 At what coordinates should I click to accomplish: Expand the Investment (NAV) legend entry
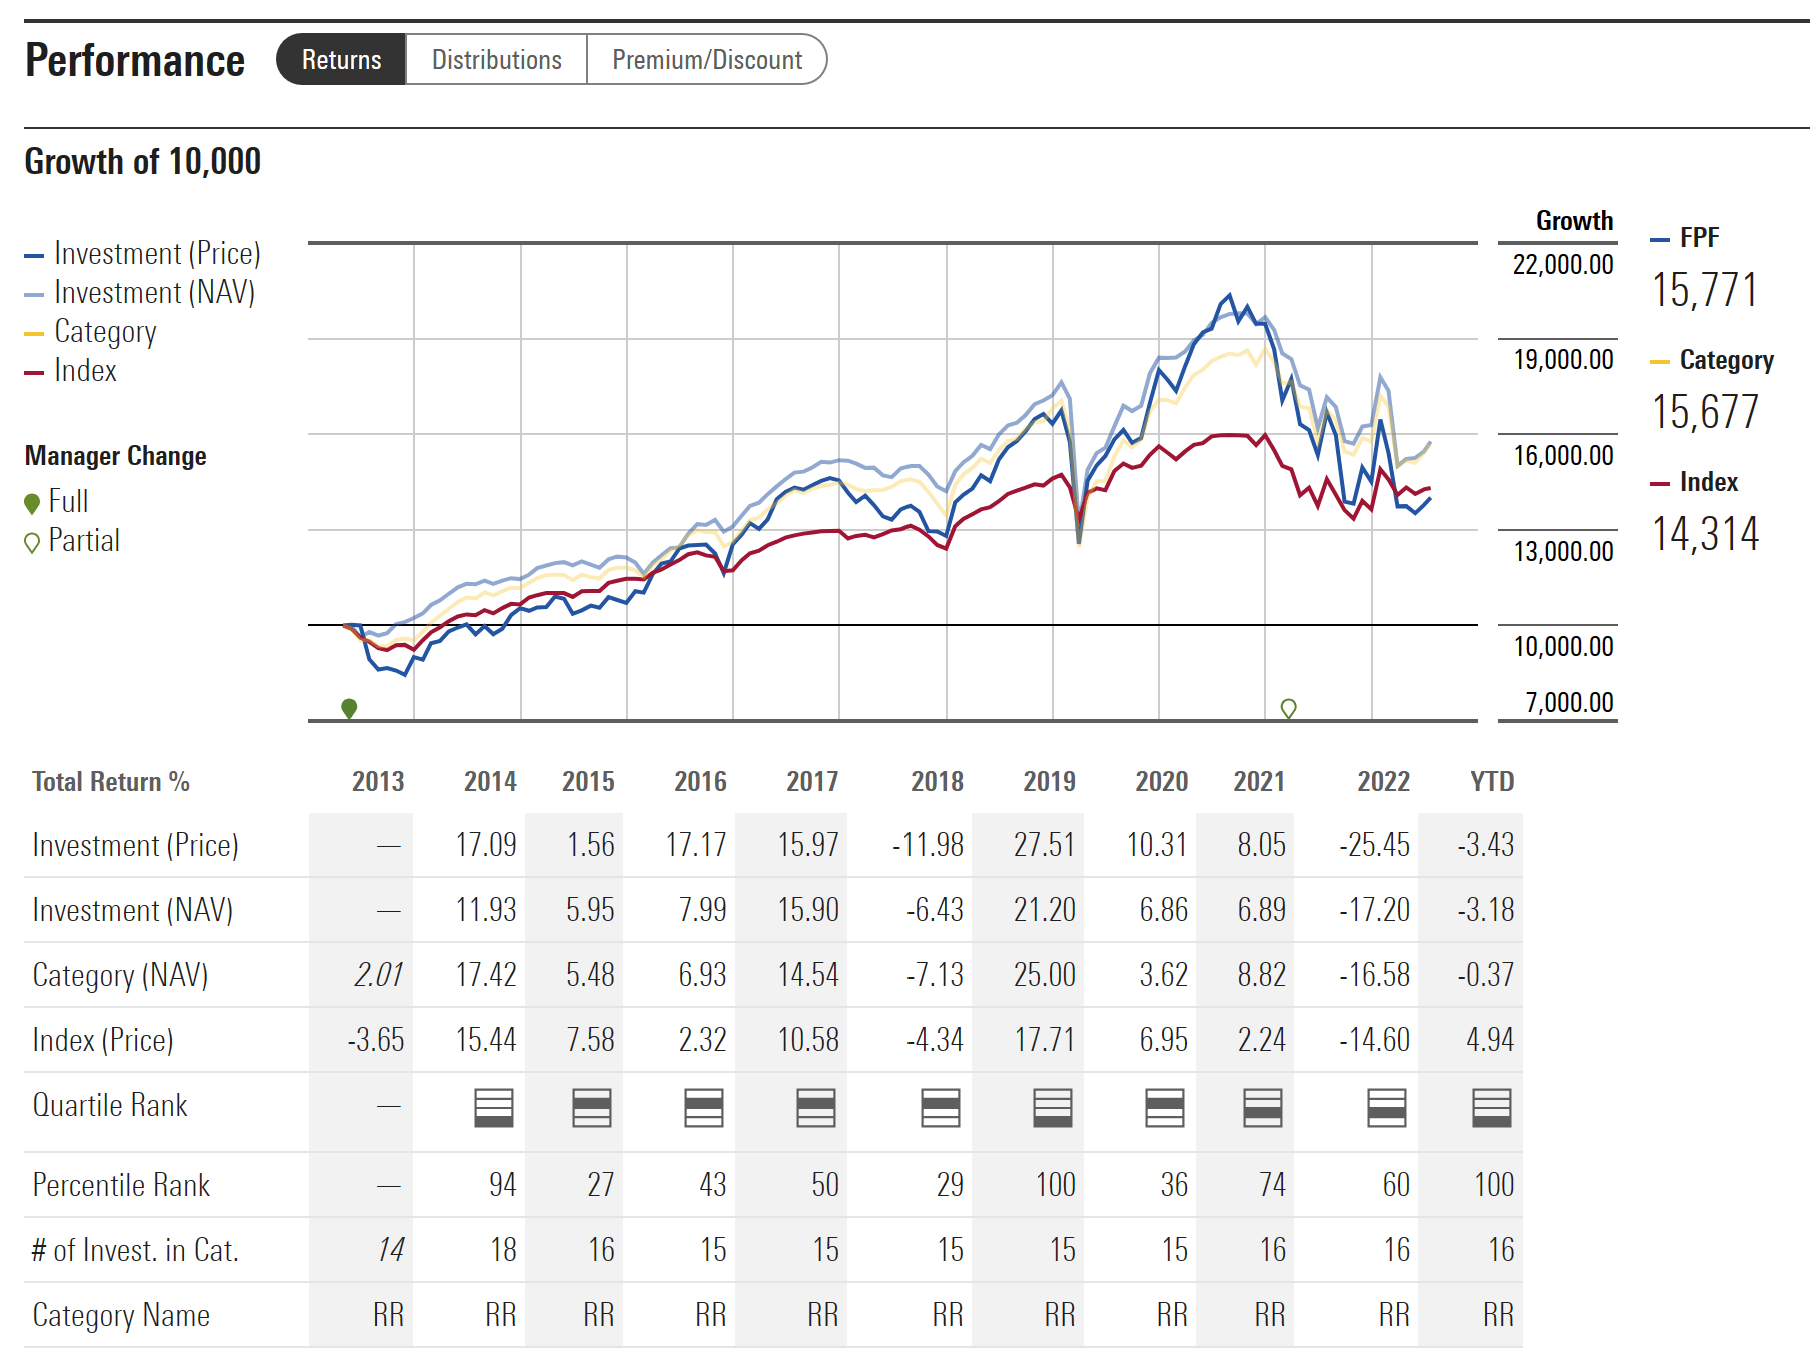[153, 292]
